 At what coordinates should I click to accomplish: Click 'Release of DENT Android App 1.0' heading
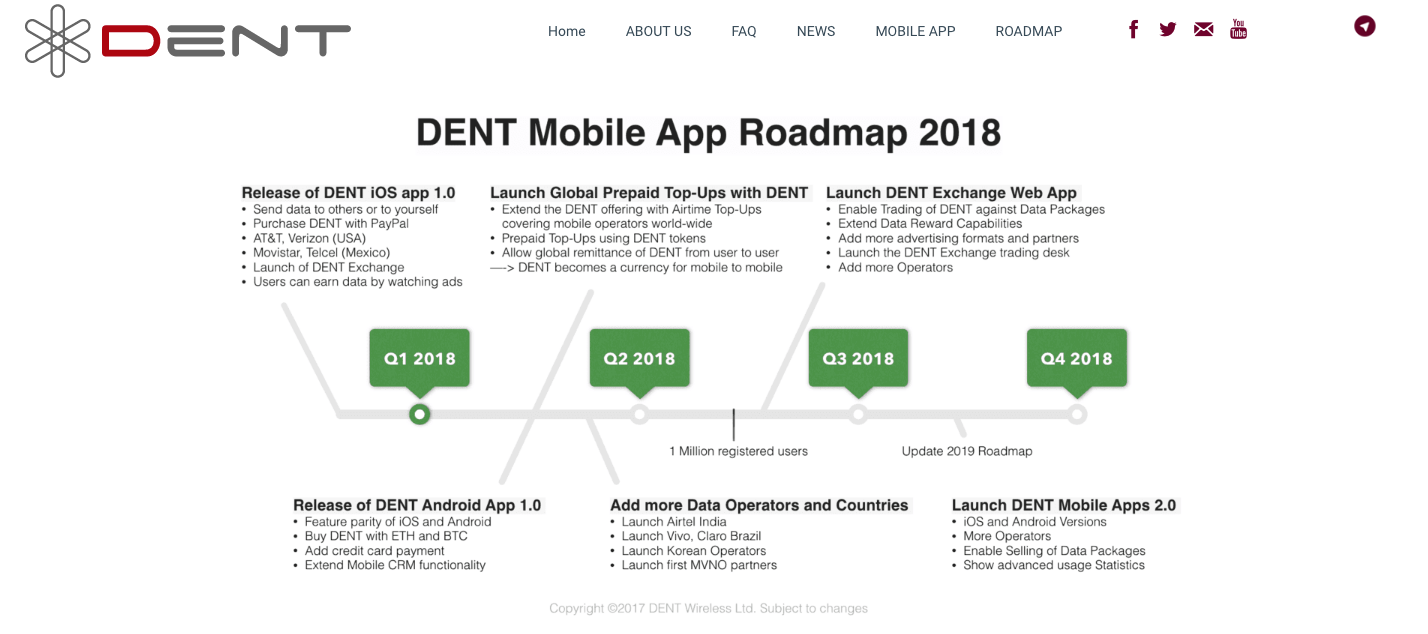pos(417,505)
